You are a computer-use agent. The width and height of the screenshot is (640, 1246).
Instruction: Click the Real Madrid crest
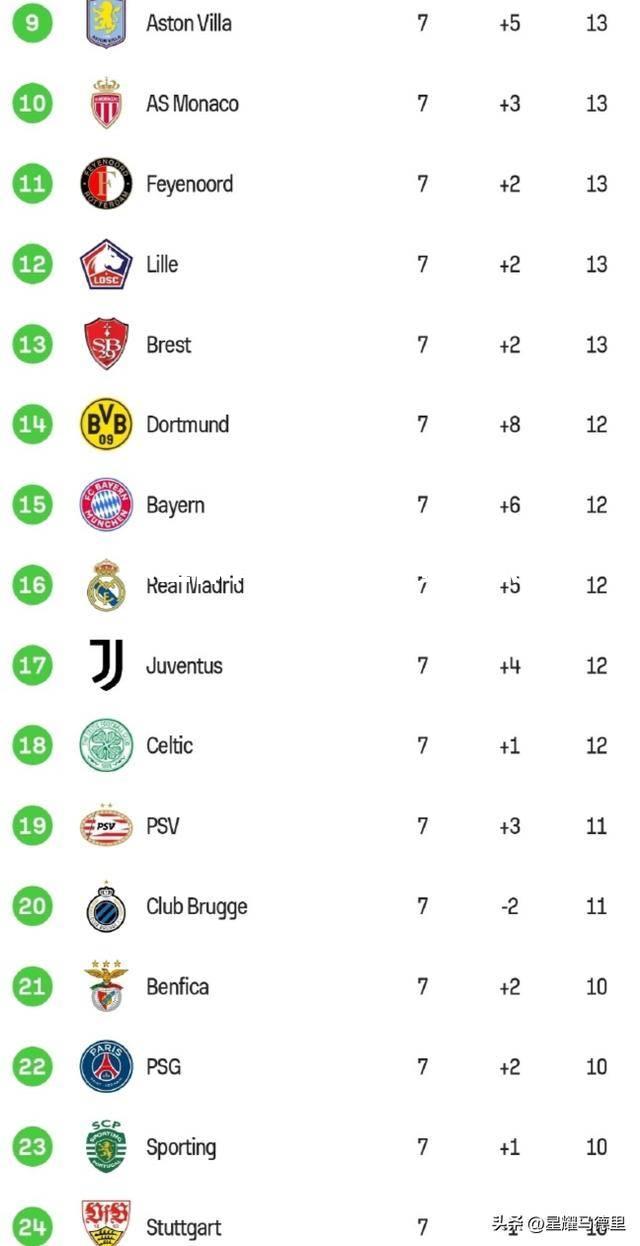(106, 585)
